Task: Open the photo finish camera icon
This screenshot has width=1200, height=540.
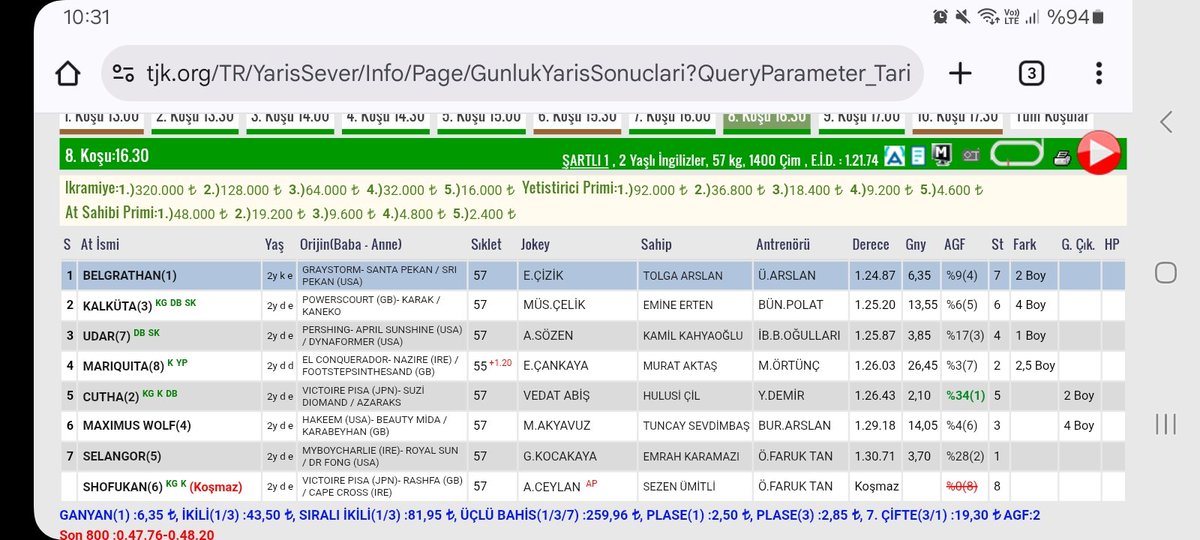Action: tap(971, 157)
